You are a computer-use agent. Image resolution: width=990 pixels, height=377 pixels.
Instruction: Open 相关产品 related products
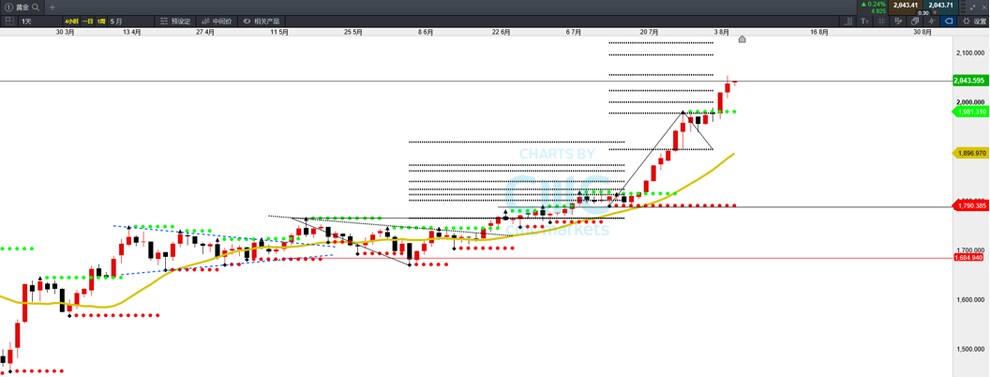click(263, 21)
